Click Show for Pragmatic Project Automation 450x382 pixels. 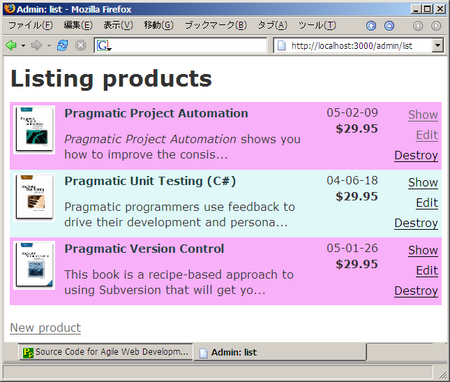423,115
